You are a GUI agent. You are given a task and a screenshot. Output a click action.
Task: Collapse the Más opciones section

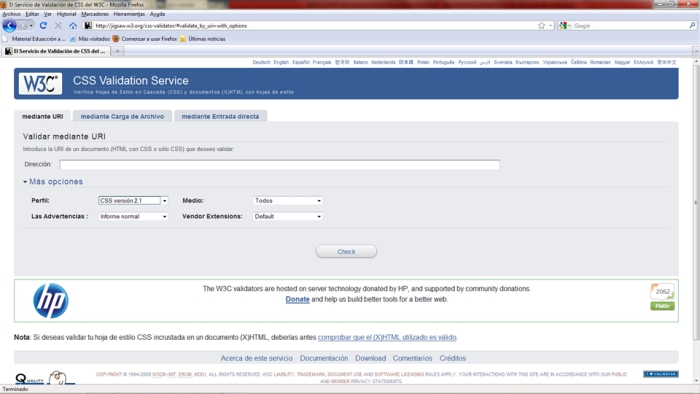click(53, 182)
